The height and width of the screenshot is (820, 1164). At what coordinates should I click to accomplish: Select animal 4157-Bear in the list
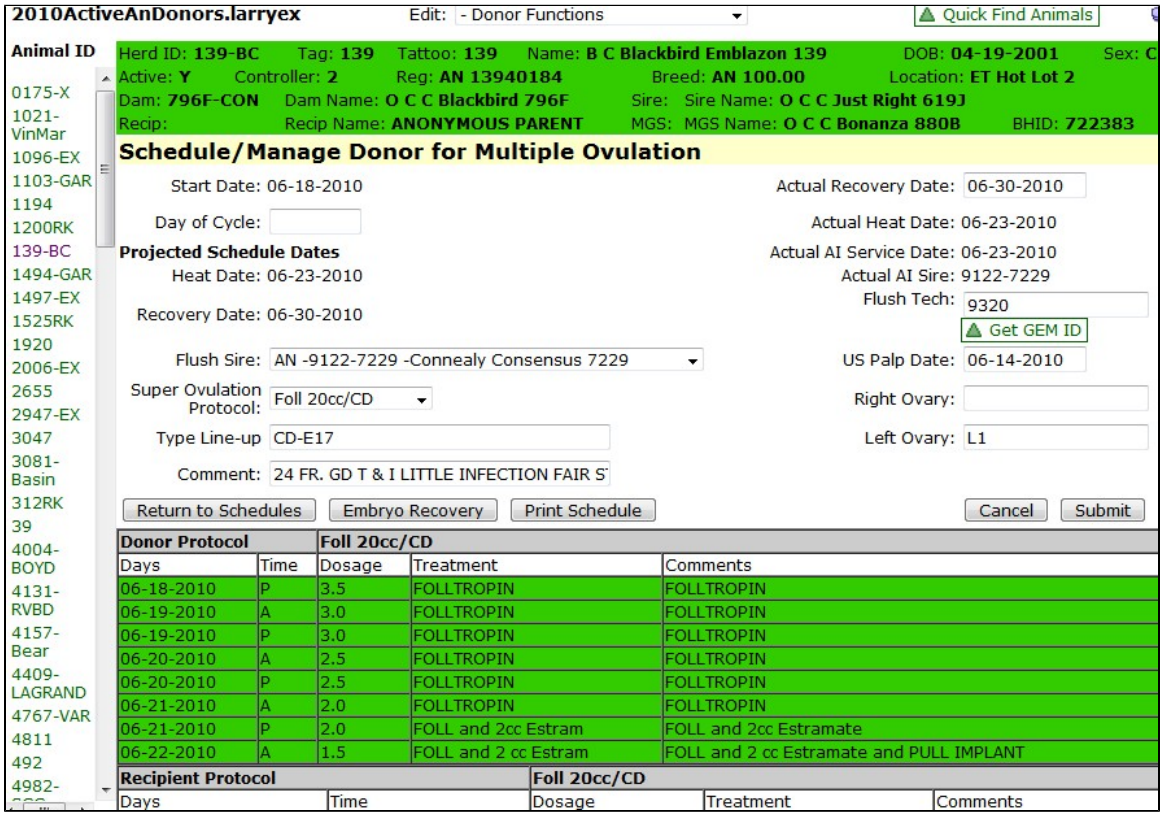(x=34, y=642)
